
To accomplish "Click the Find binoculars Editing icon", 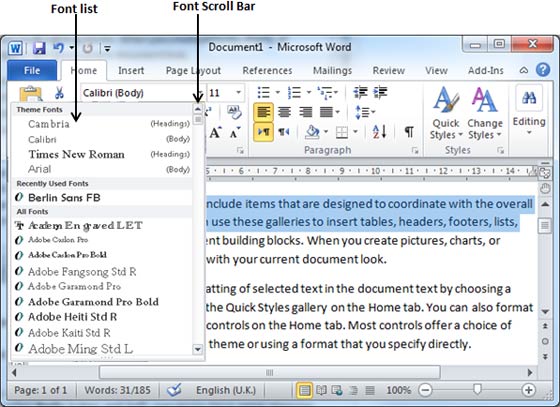I will tap(529, 98).
